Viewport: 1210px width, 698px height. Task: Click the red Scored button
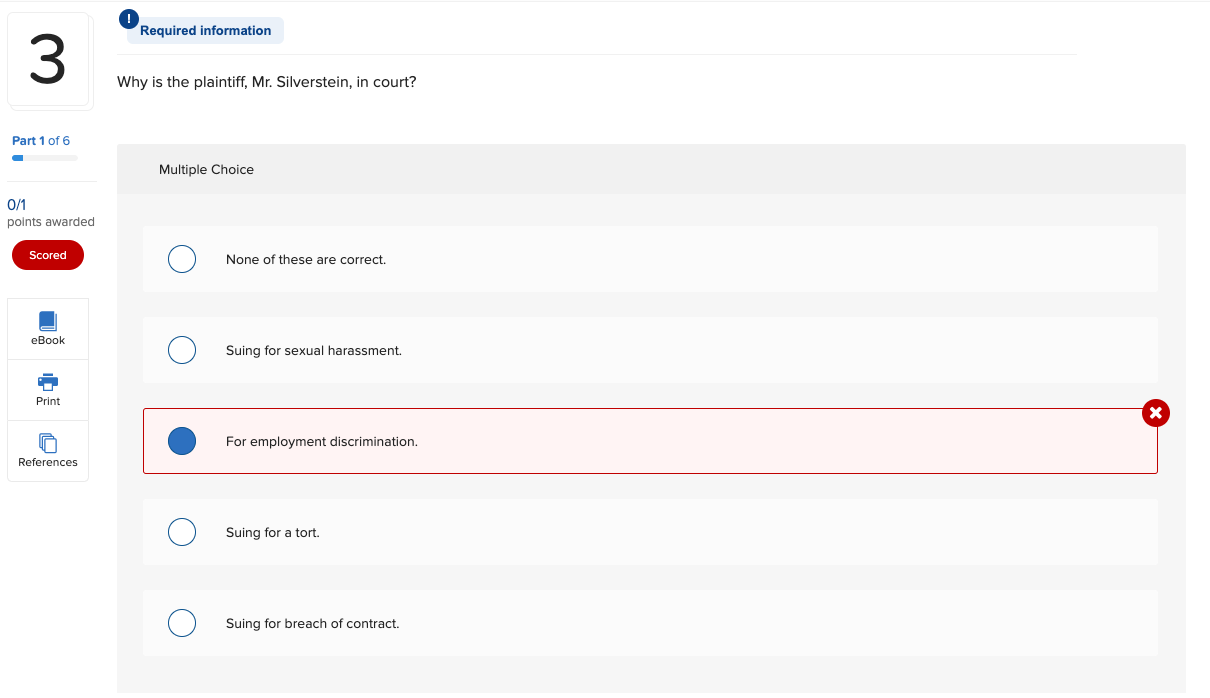click(x=48, y=255)
